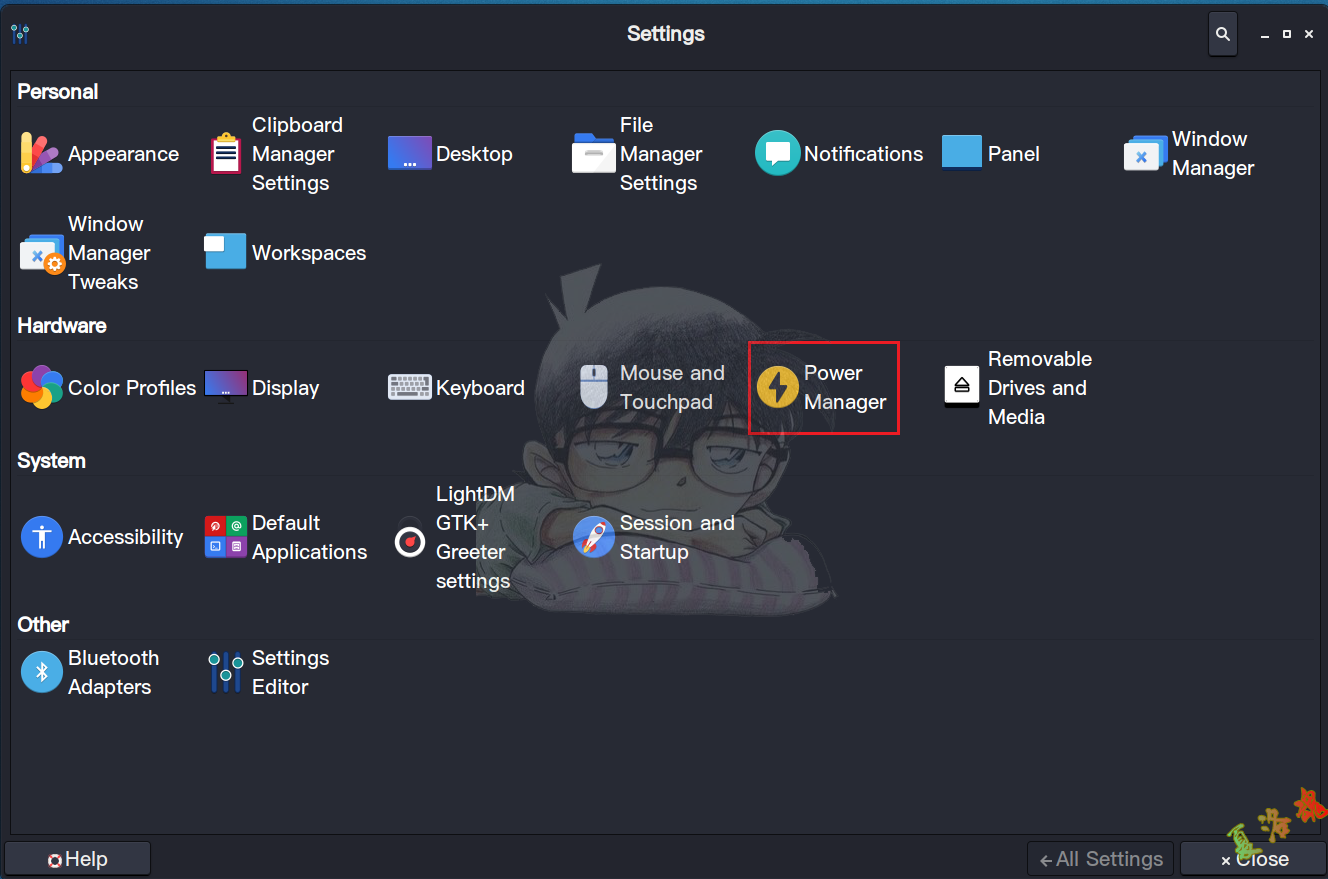Image resolution: width=1328 pixels, height=879 pixels.
Task: Click the Close button at bottom
Action: pos(1253,859)
